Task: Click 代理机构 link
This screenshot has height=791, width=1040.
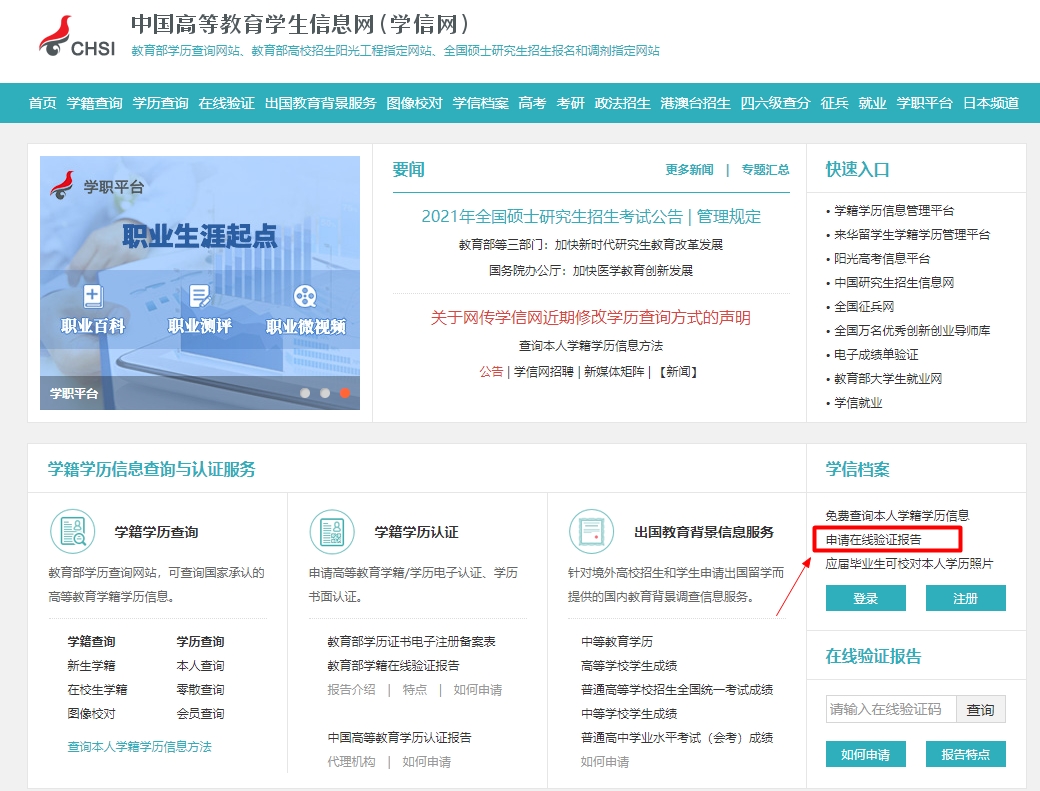Action: point(352,762)
